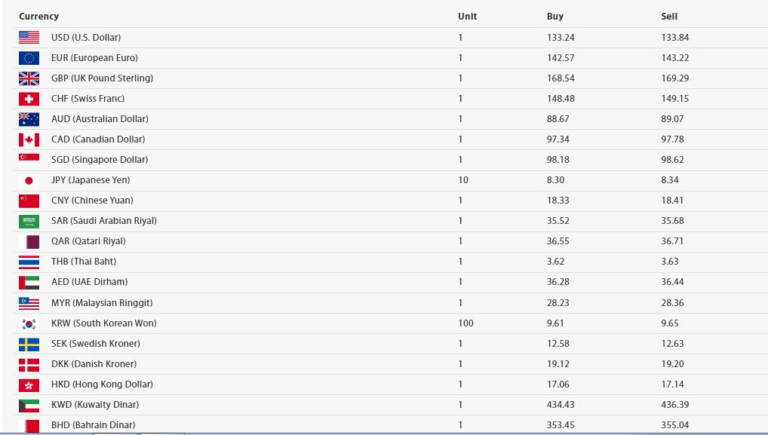Click the Sell column header

pyautogui.click(x=669, y=16)
